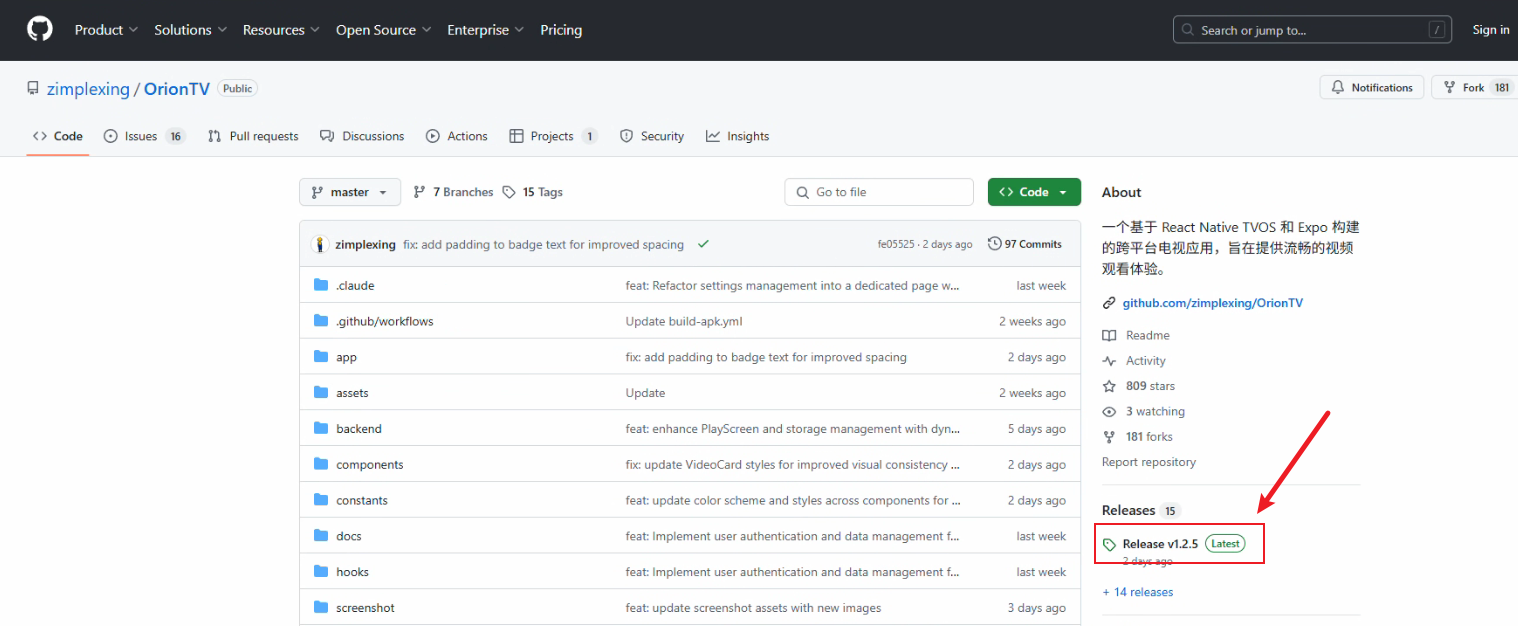Screen dimensions: 1518x626
Task: Open the green Code dropdown button
Action: point(1034,192)
